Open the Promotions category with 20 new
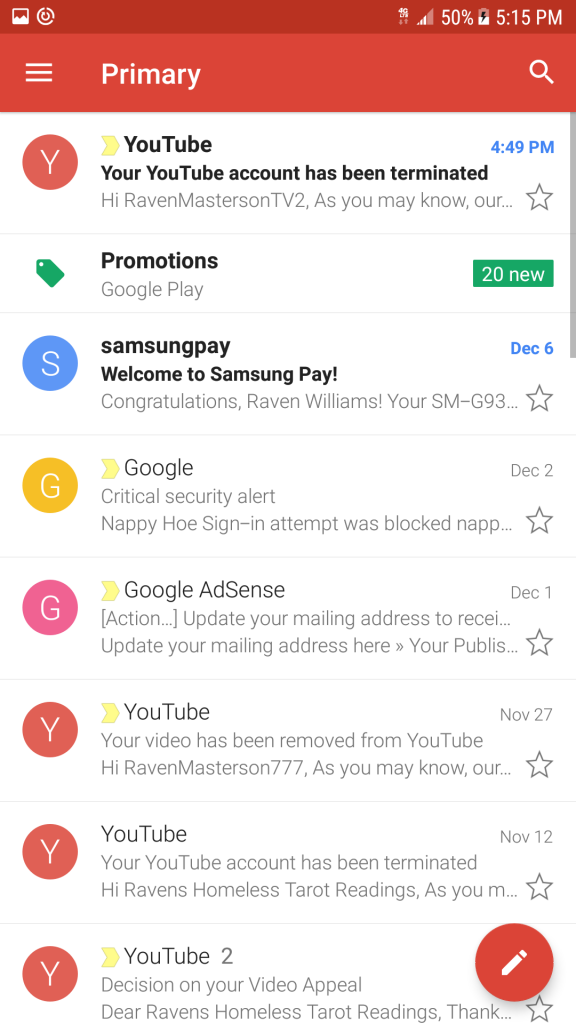 288,274
